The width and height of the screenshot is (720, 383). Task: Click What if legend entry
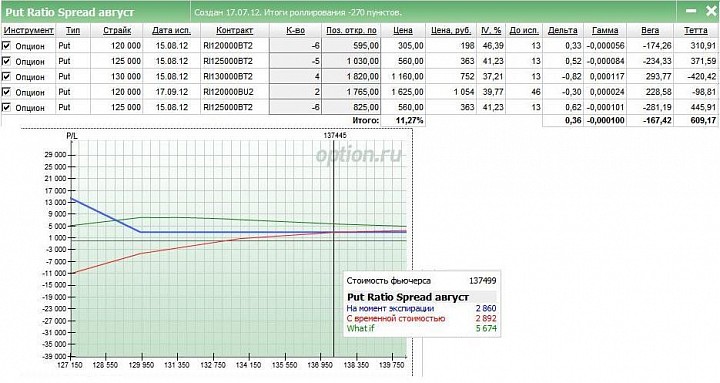(x=360, y=328)
